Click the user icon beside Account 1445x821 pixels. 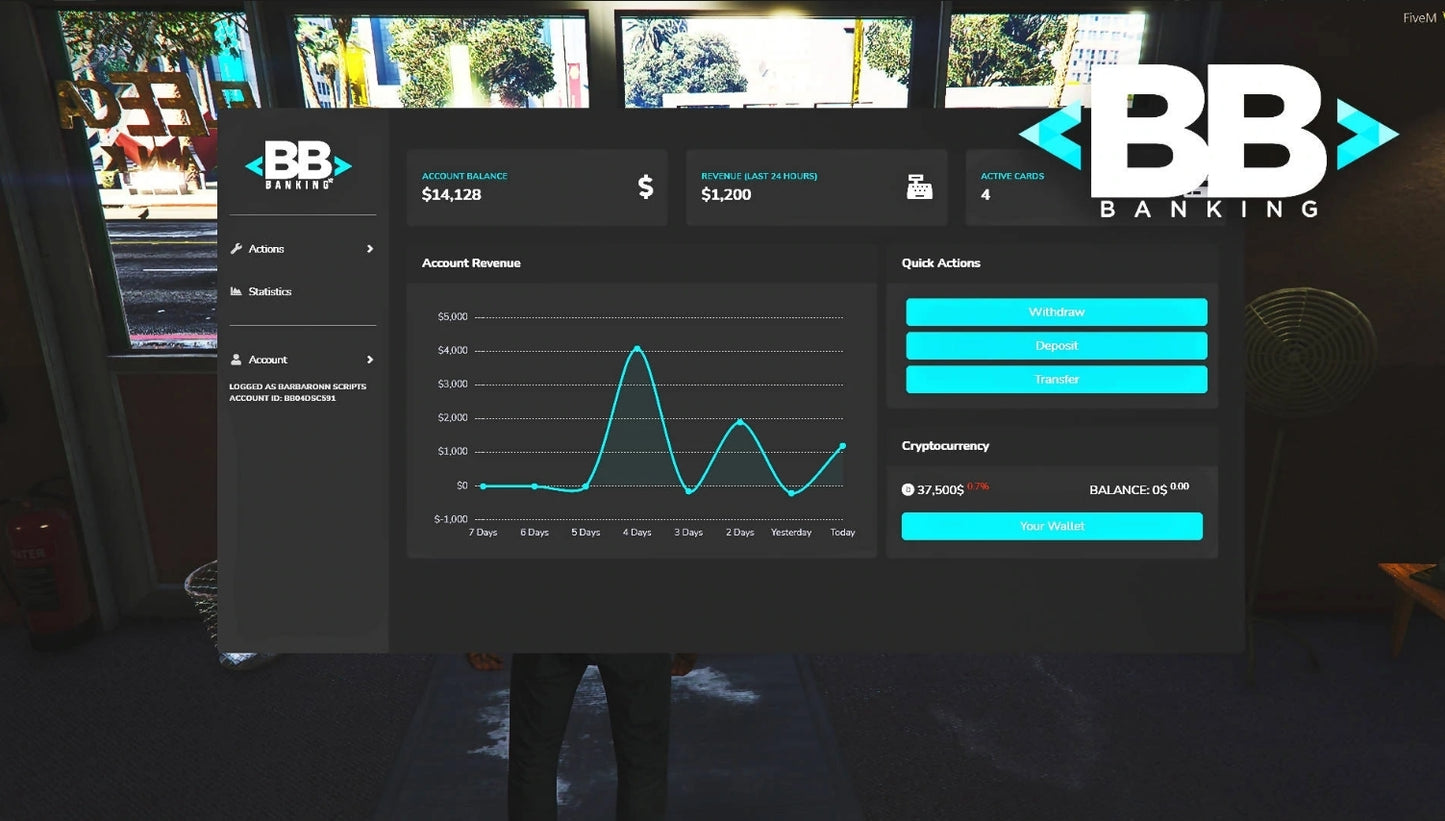[236, 360]
